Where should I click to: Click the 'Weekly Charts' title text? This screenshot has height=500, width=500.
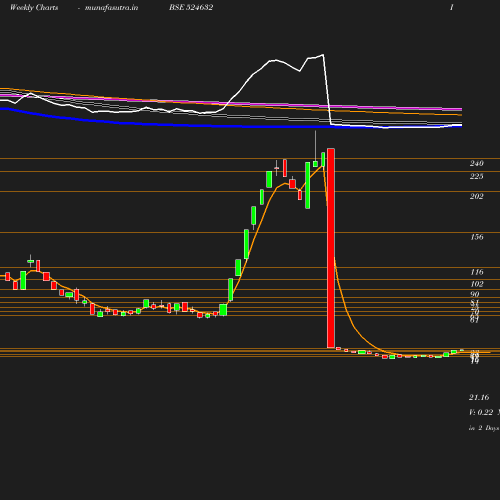tap(34, 7)
